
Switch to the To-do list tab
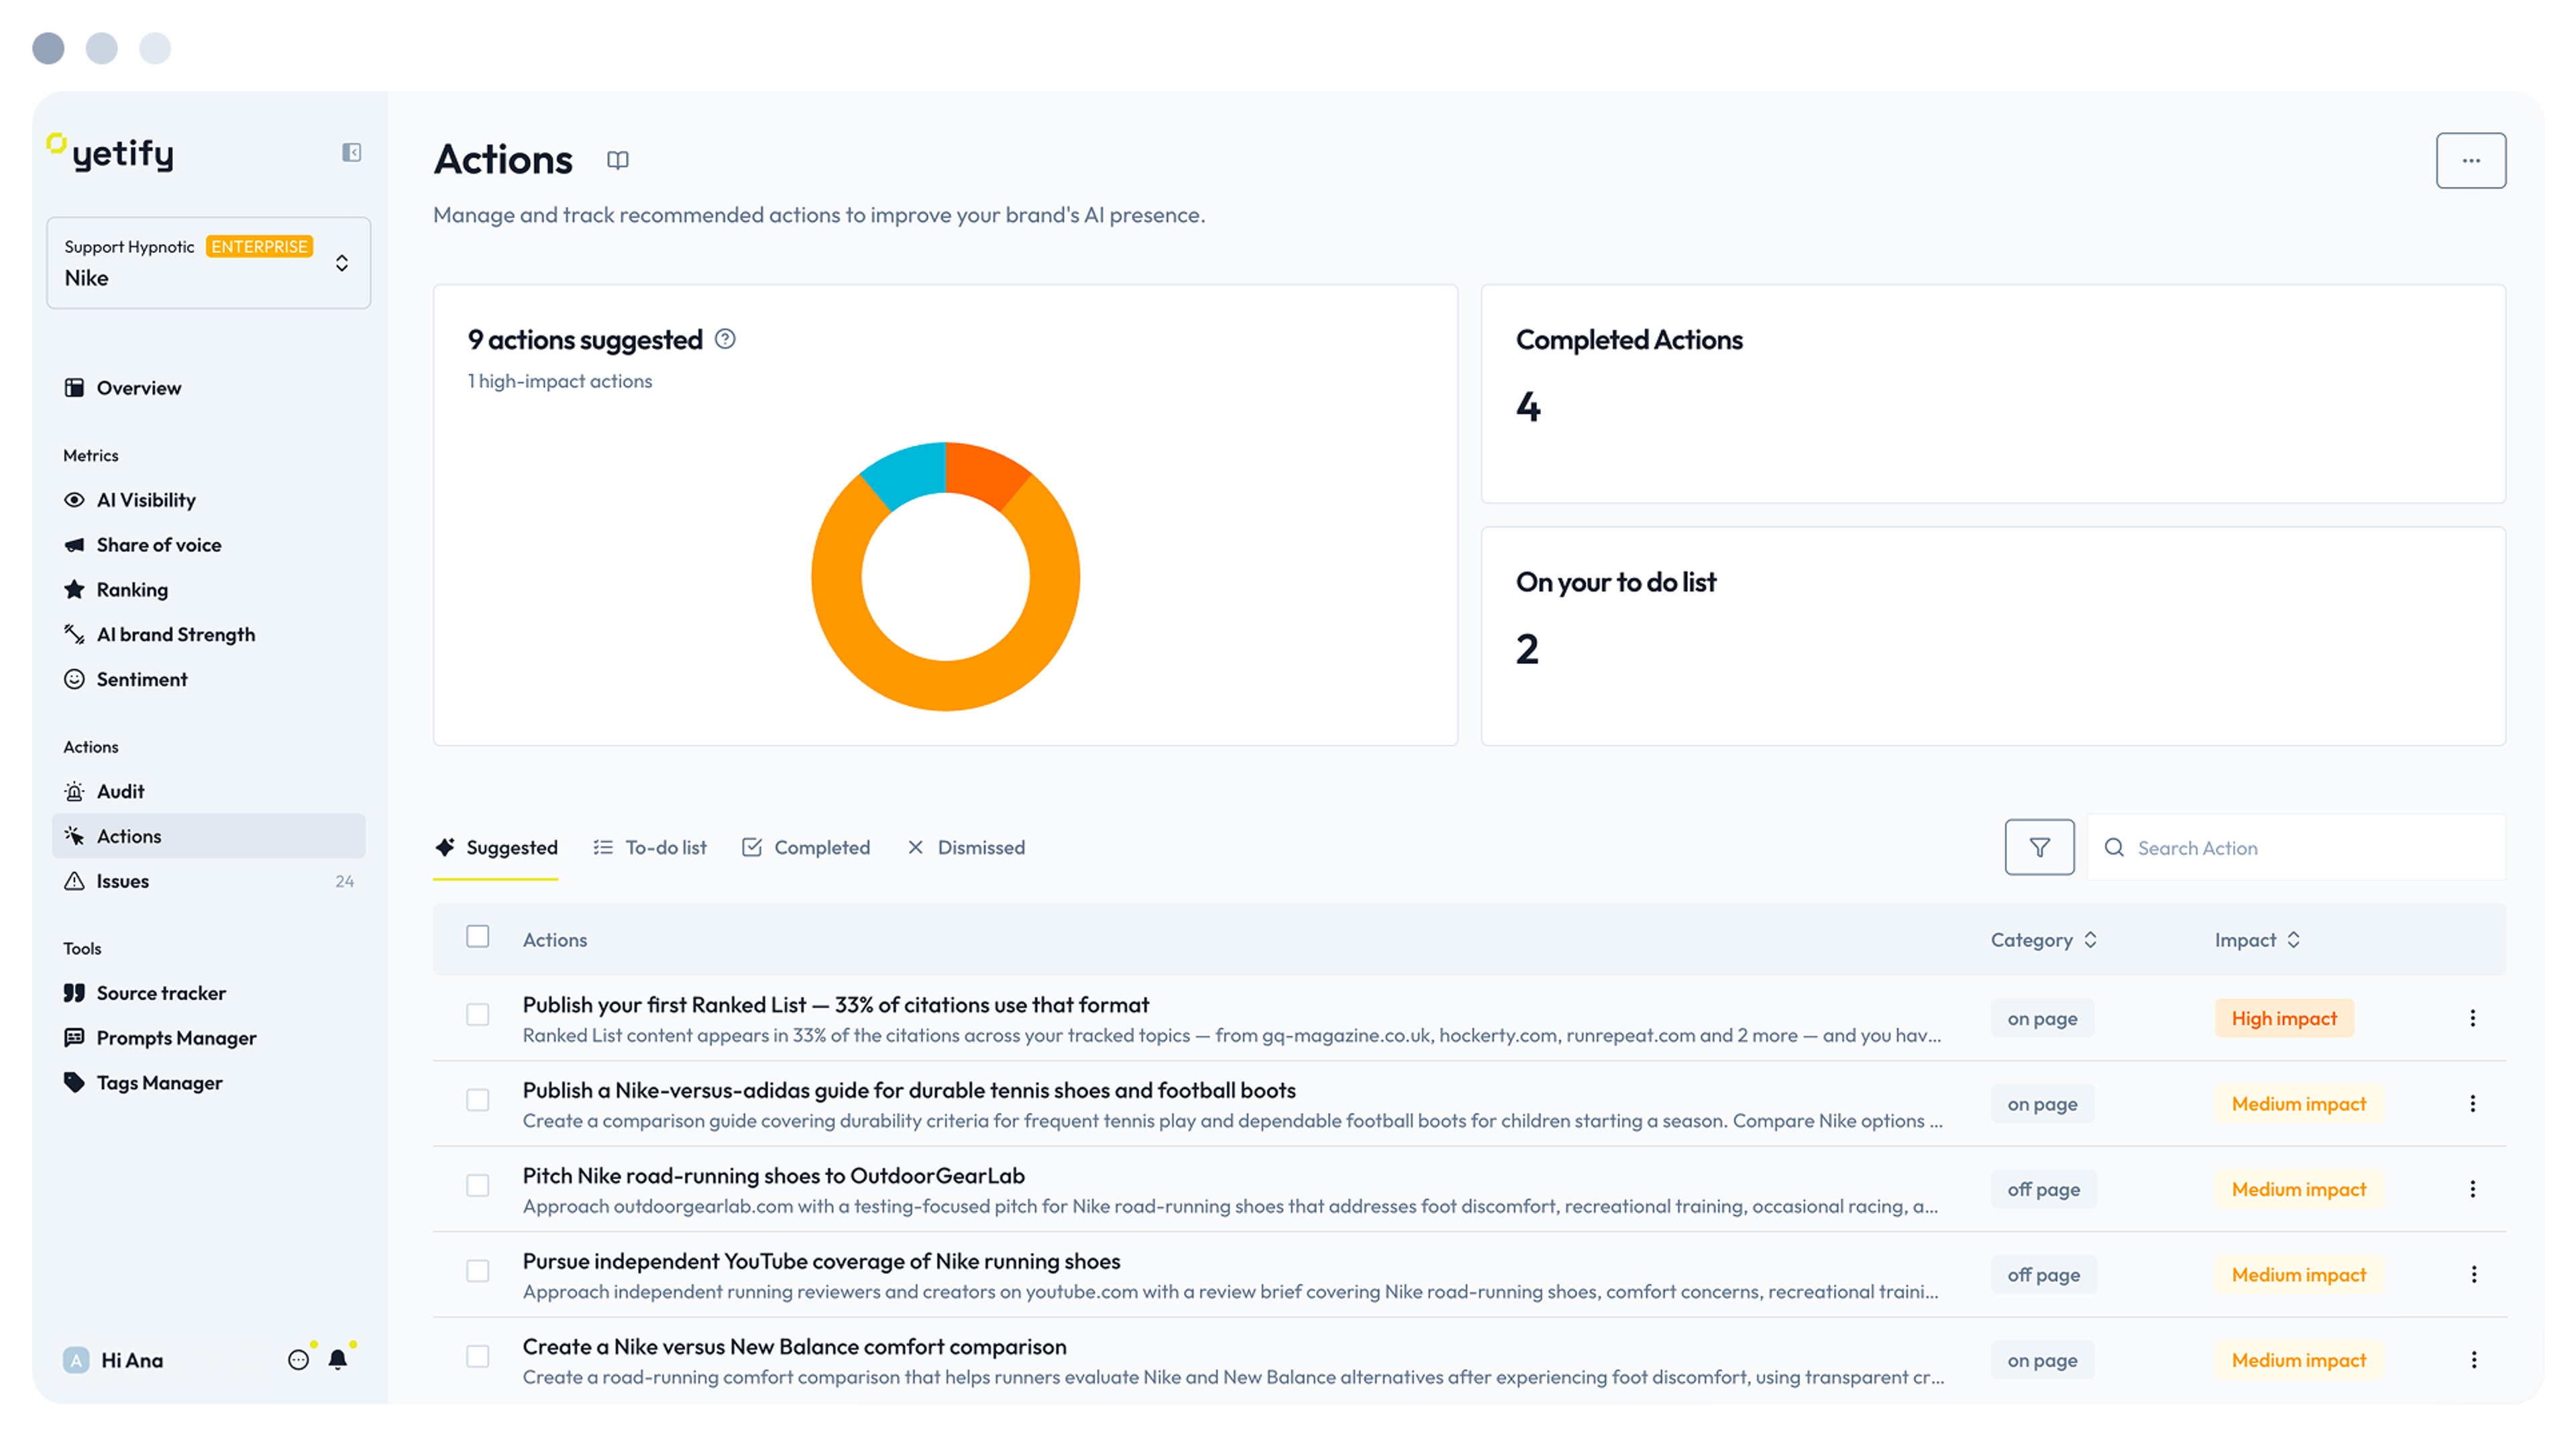coord(650,848)
